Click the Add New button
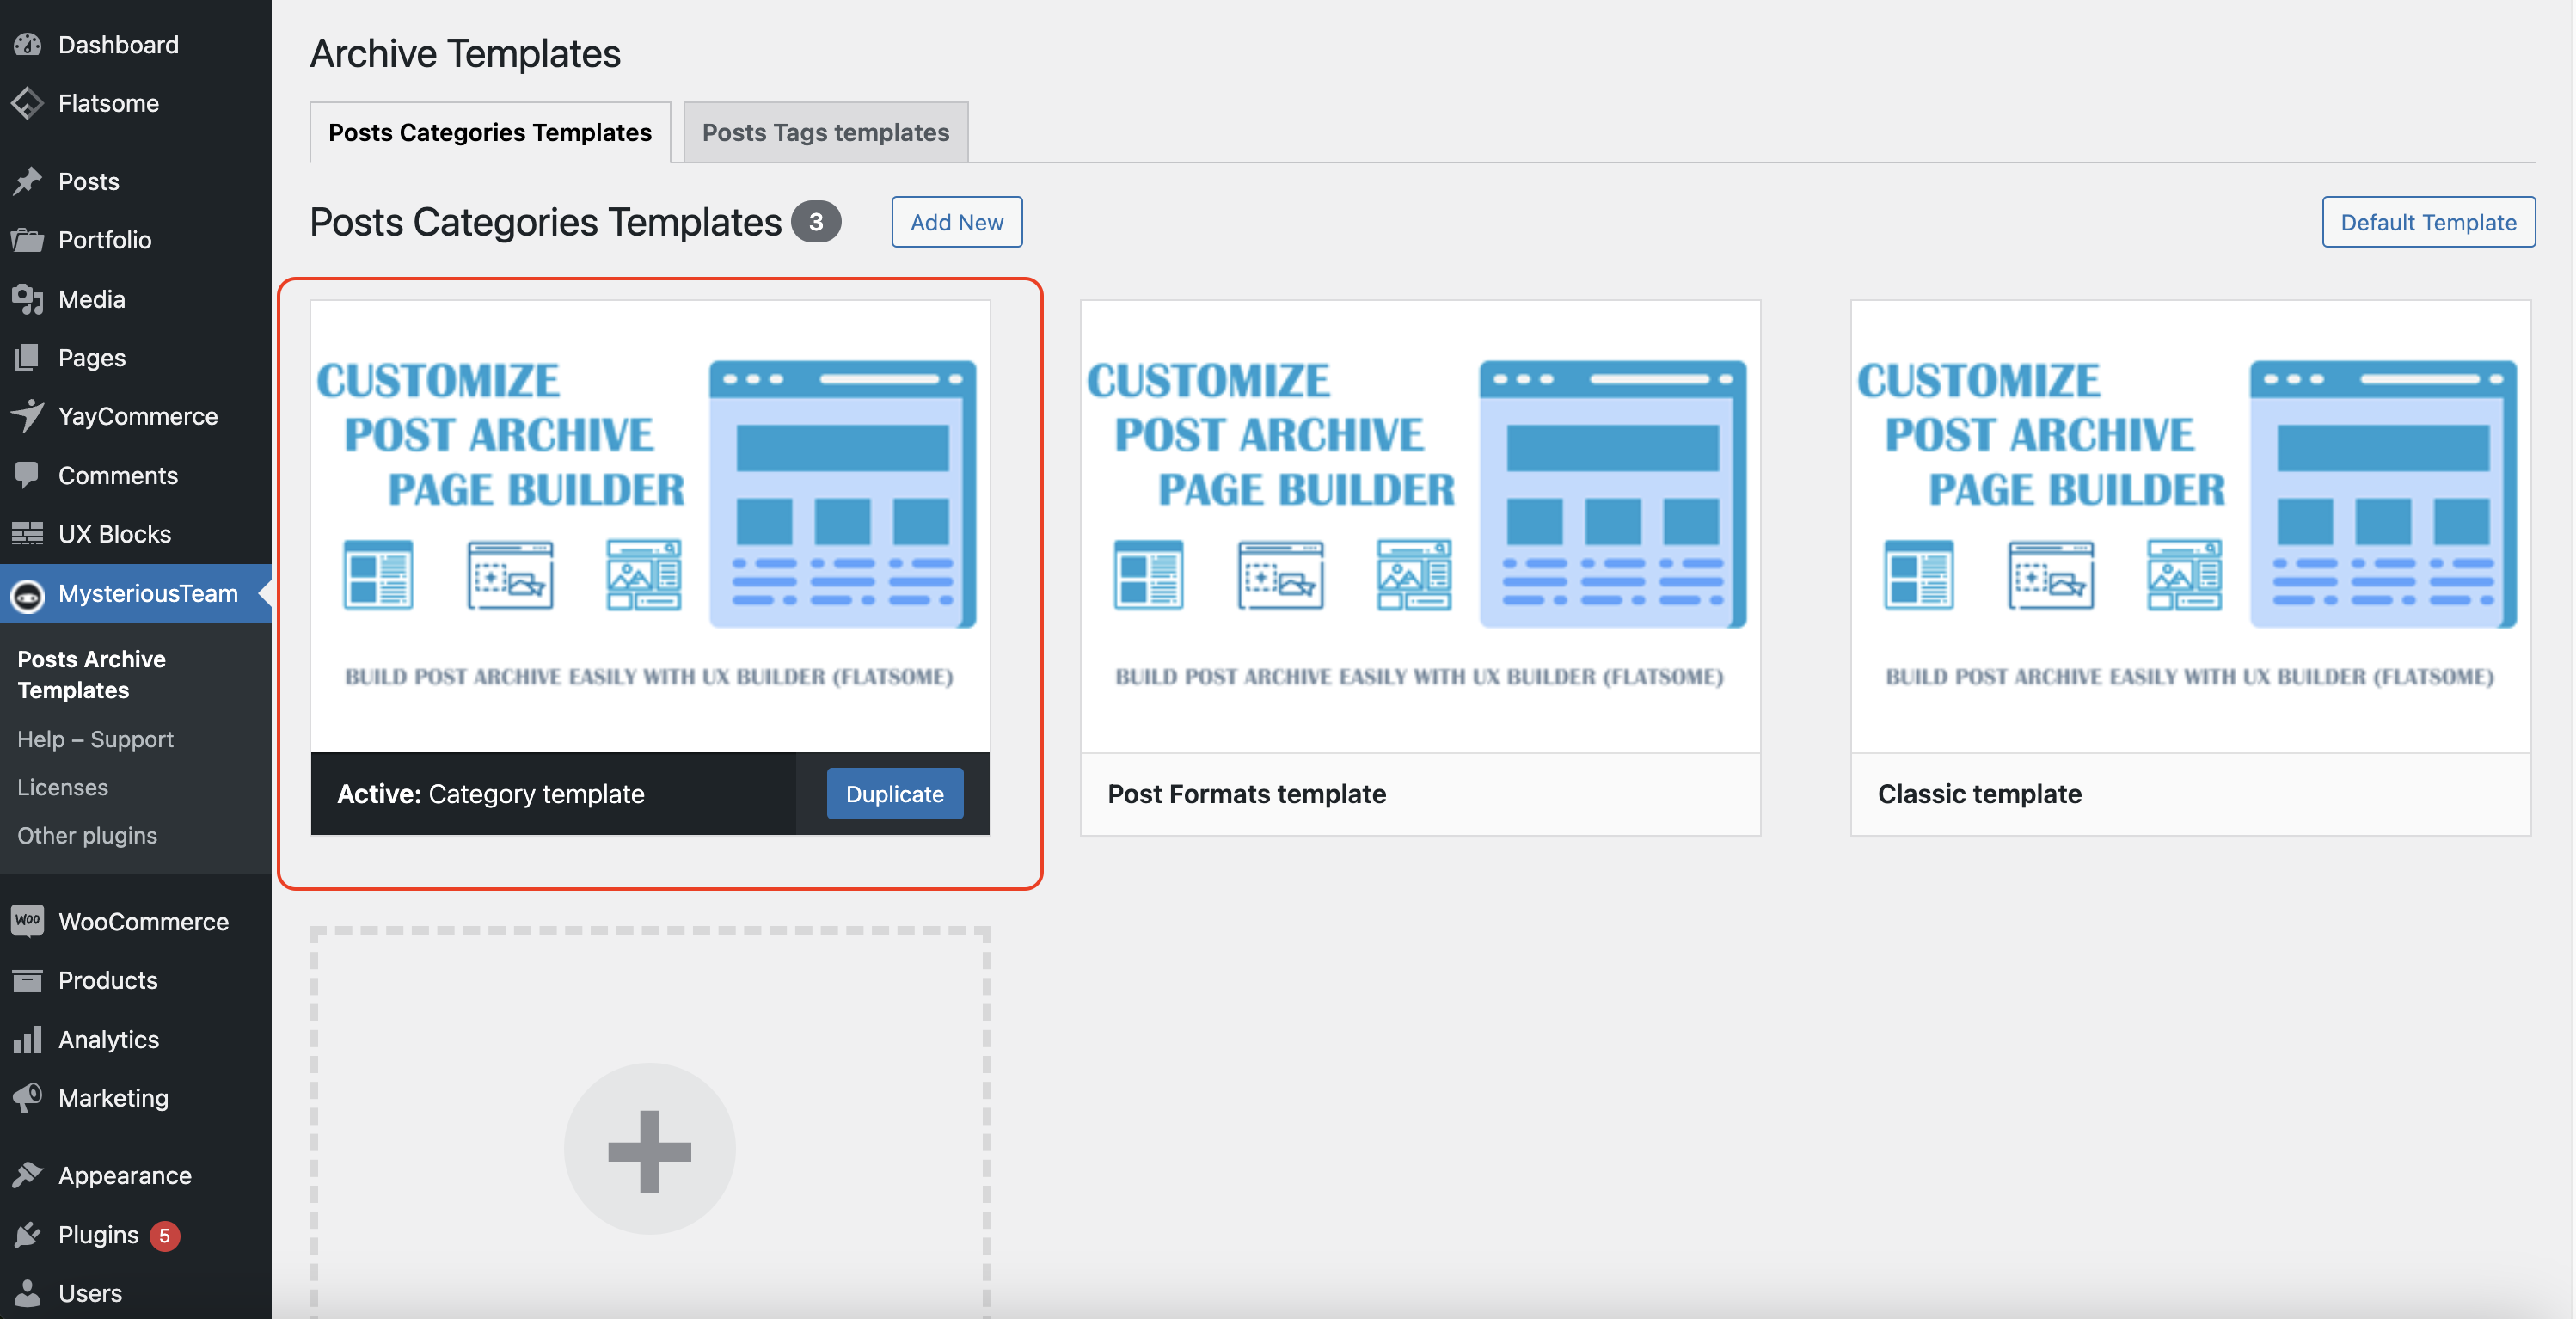This screenshot has height=1319, width=2576. click(956, 222)
